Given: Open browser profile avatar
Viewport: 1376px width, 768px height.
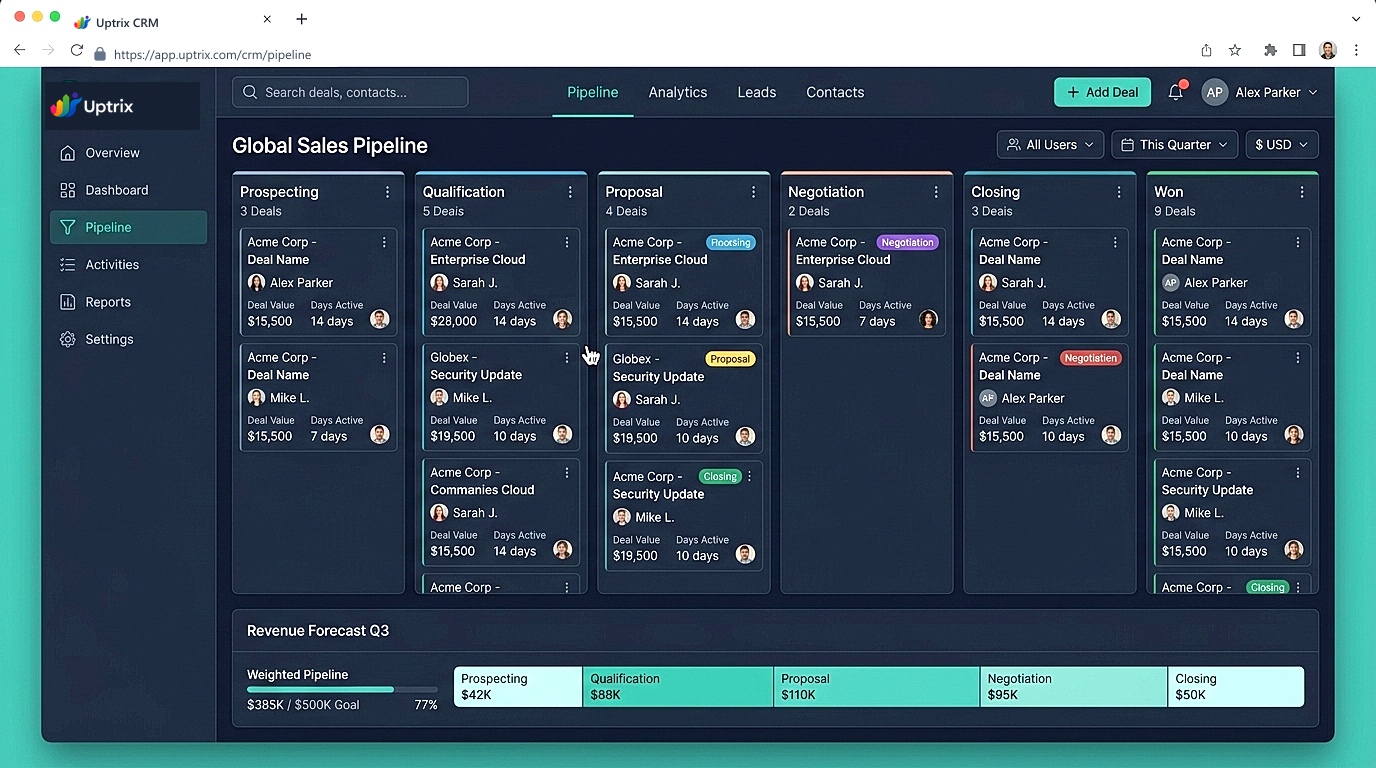Looking at the screenshot, I should pos(1328,50).
